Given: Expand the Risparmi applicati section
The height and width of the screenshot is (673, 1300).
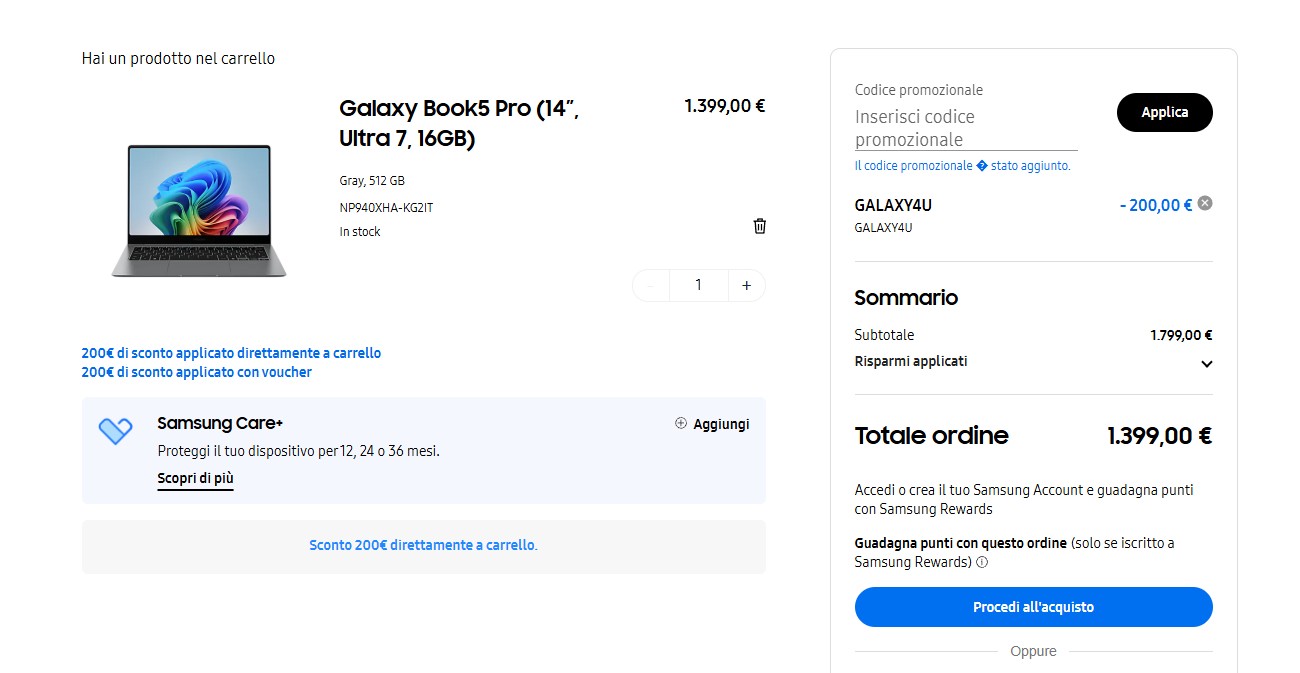Looking at the screenshot, I should 1206,364.
